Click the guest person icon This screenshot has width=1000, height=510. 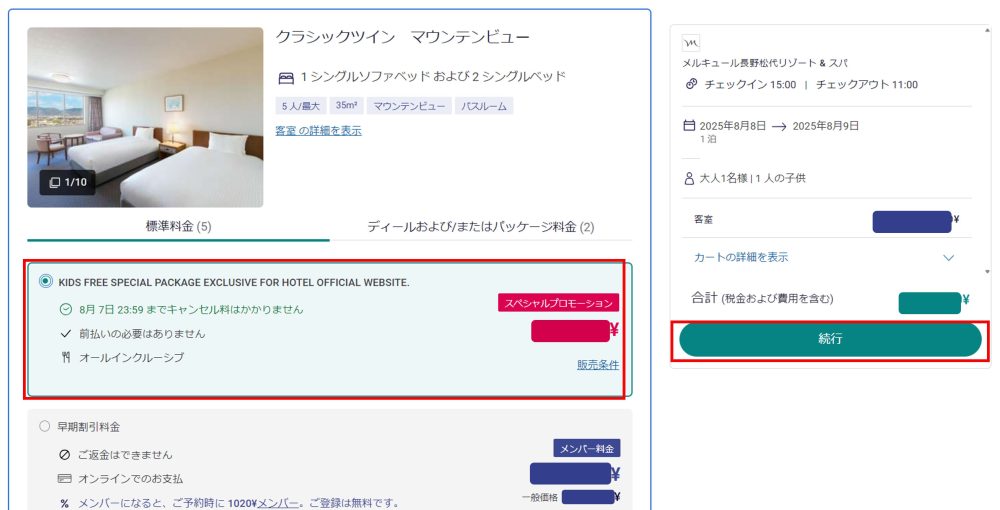click(x=689, y=178)
